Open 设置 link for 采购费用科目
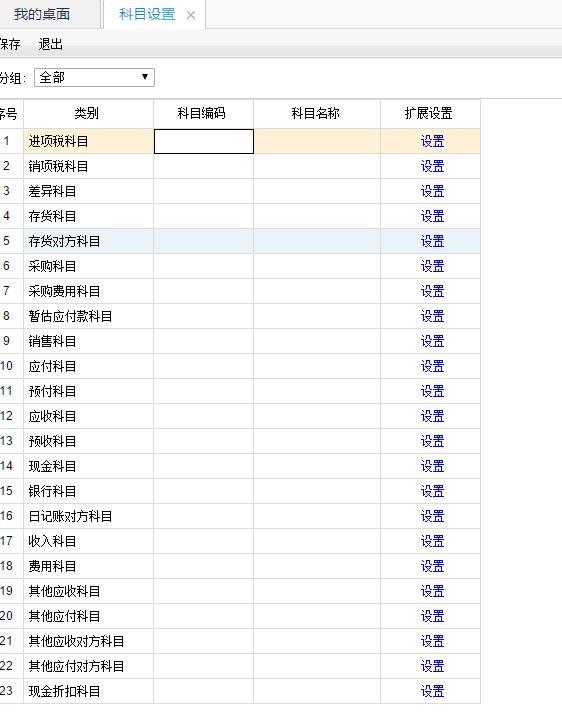This screenshot has height=724, width=562. [432, 291]
